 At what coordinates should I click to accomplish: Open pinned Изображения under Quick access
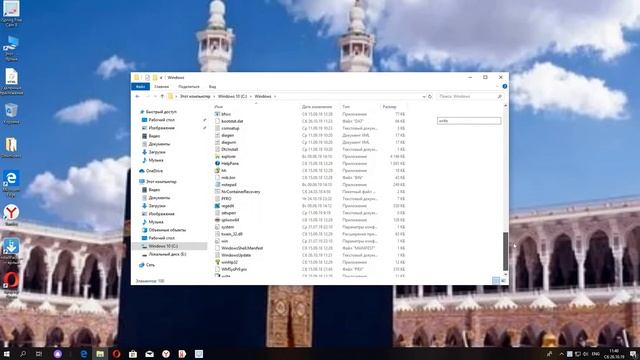(162, 128)
